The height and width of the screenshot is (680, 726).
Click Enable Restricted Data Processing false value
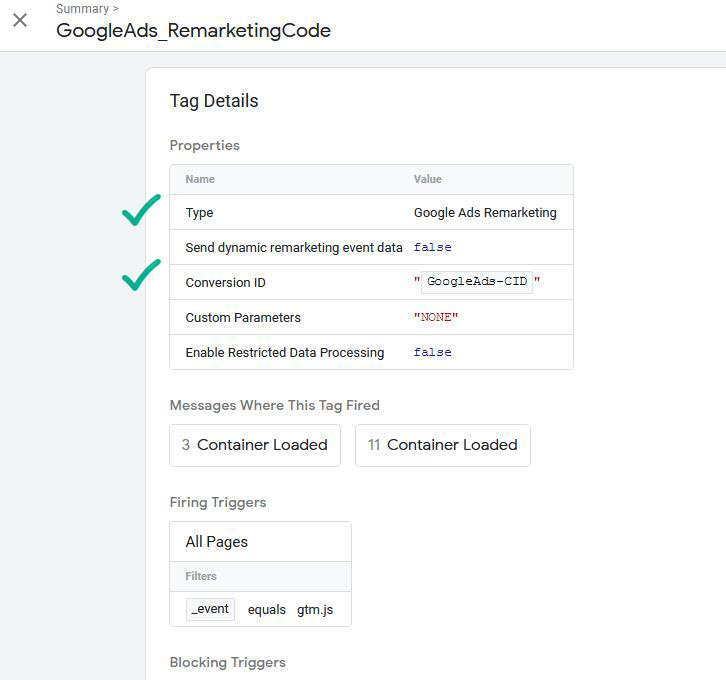pos(433,352)
